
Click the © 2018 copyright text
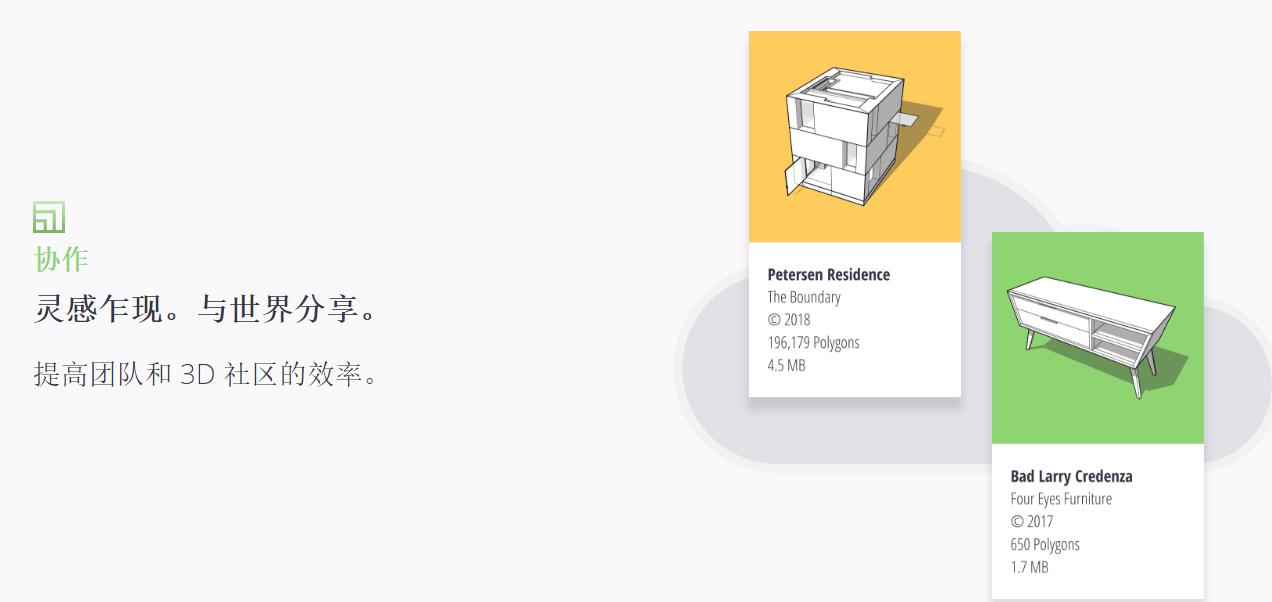788,320
